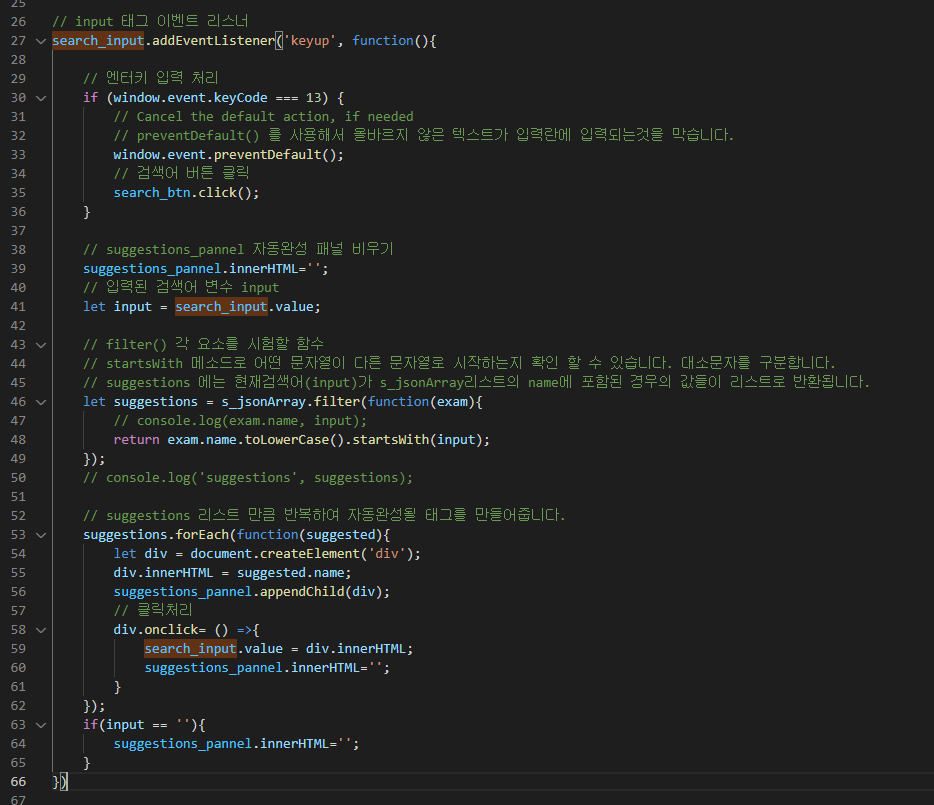The height and width of the screenshot is (805, 934).
Task: Click suggestions_pannel on line 39
Action: pyautogui.click(x=152, y=269)
